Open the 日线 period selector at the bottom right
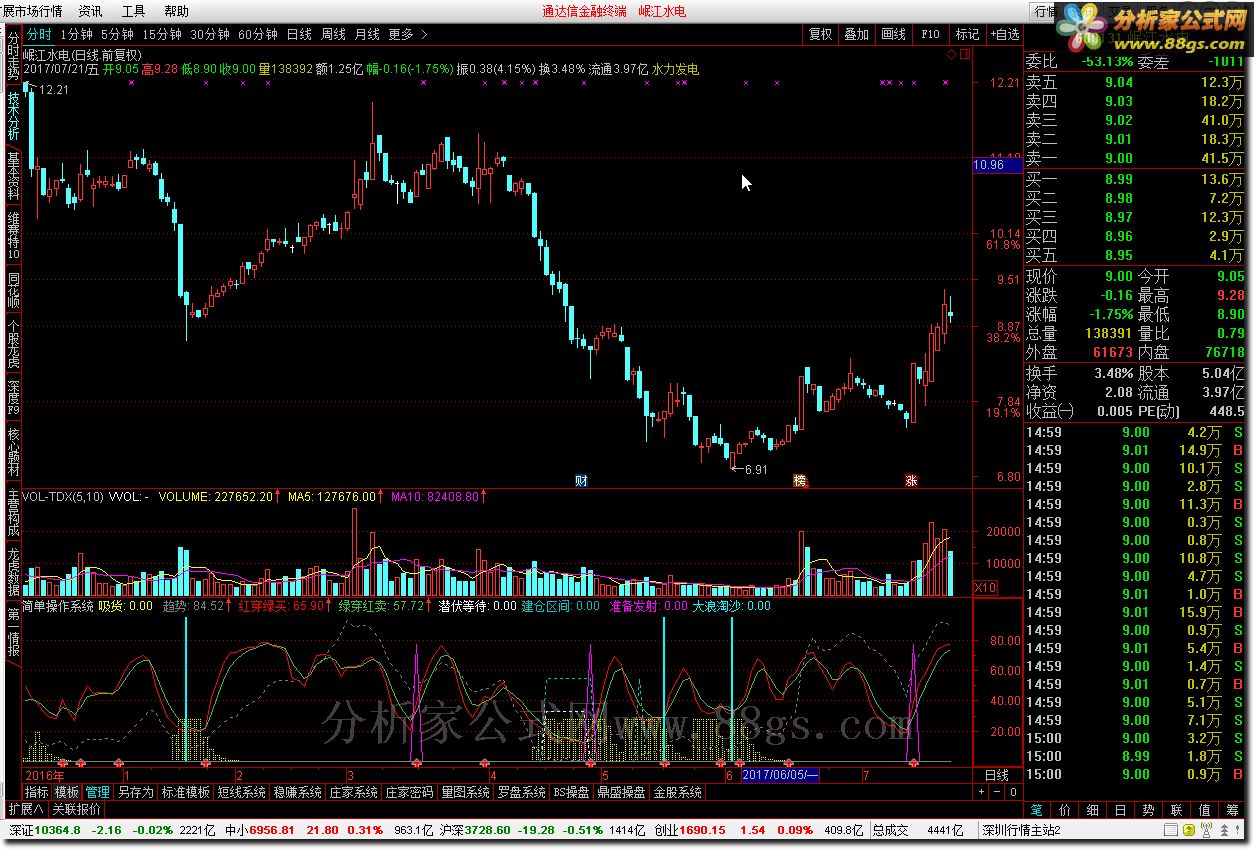The width and height of the screenshot is (1256, 850). click(x=997, y=775)
